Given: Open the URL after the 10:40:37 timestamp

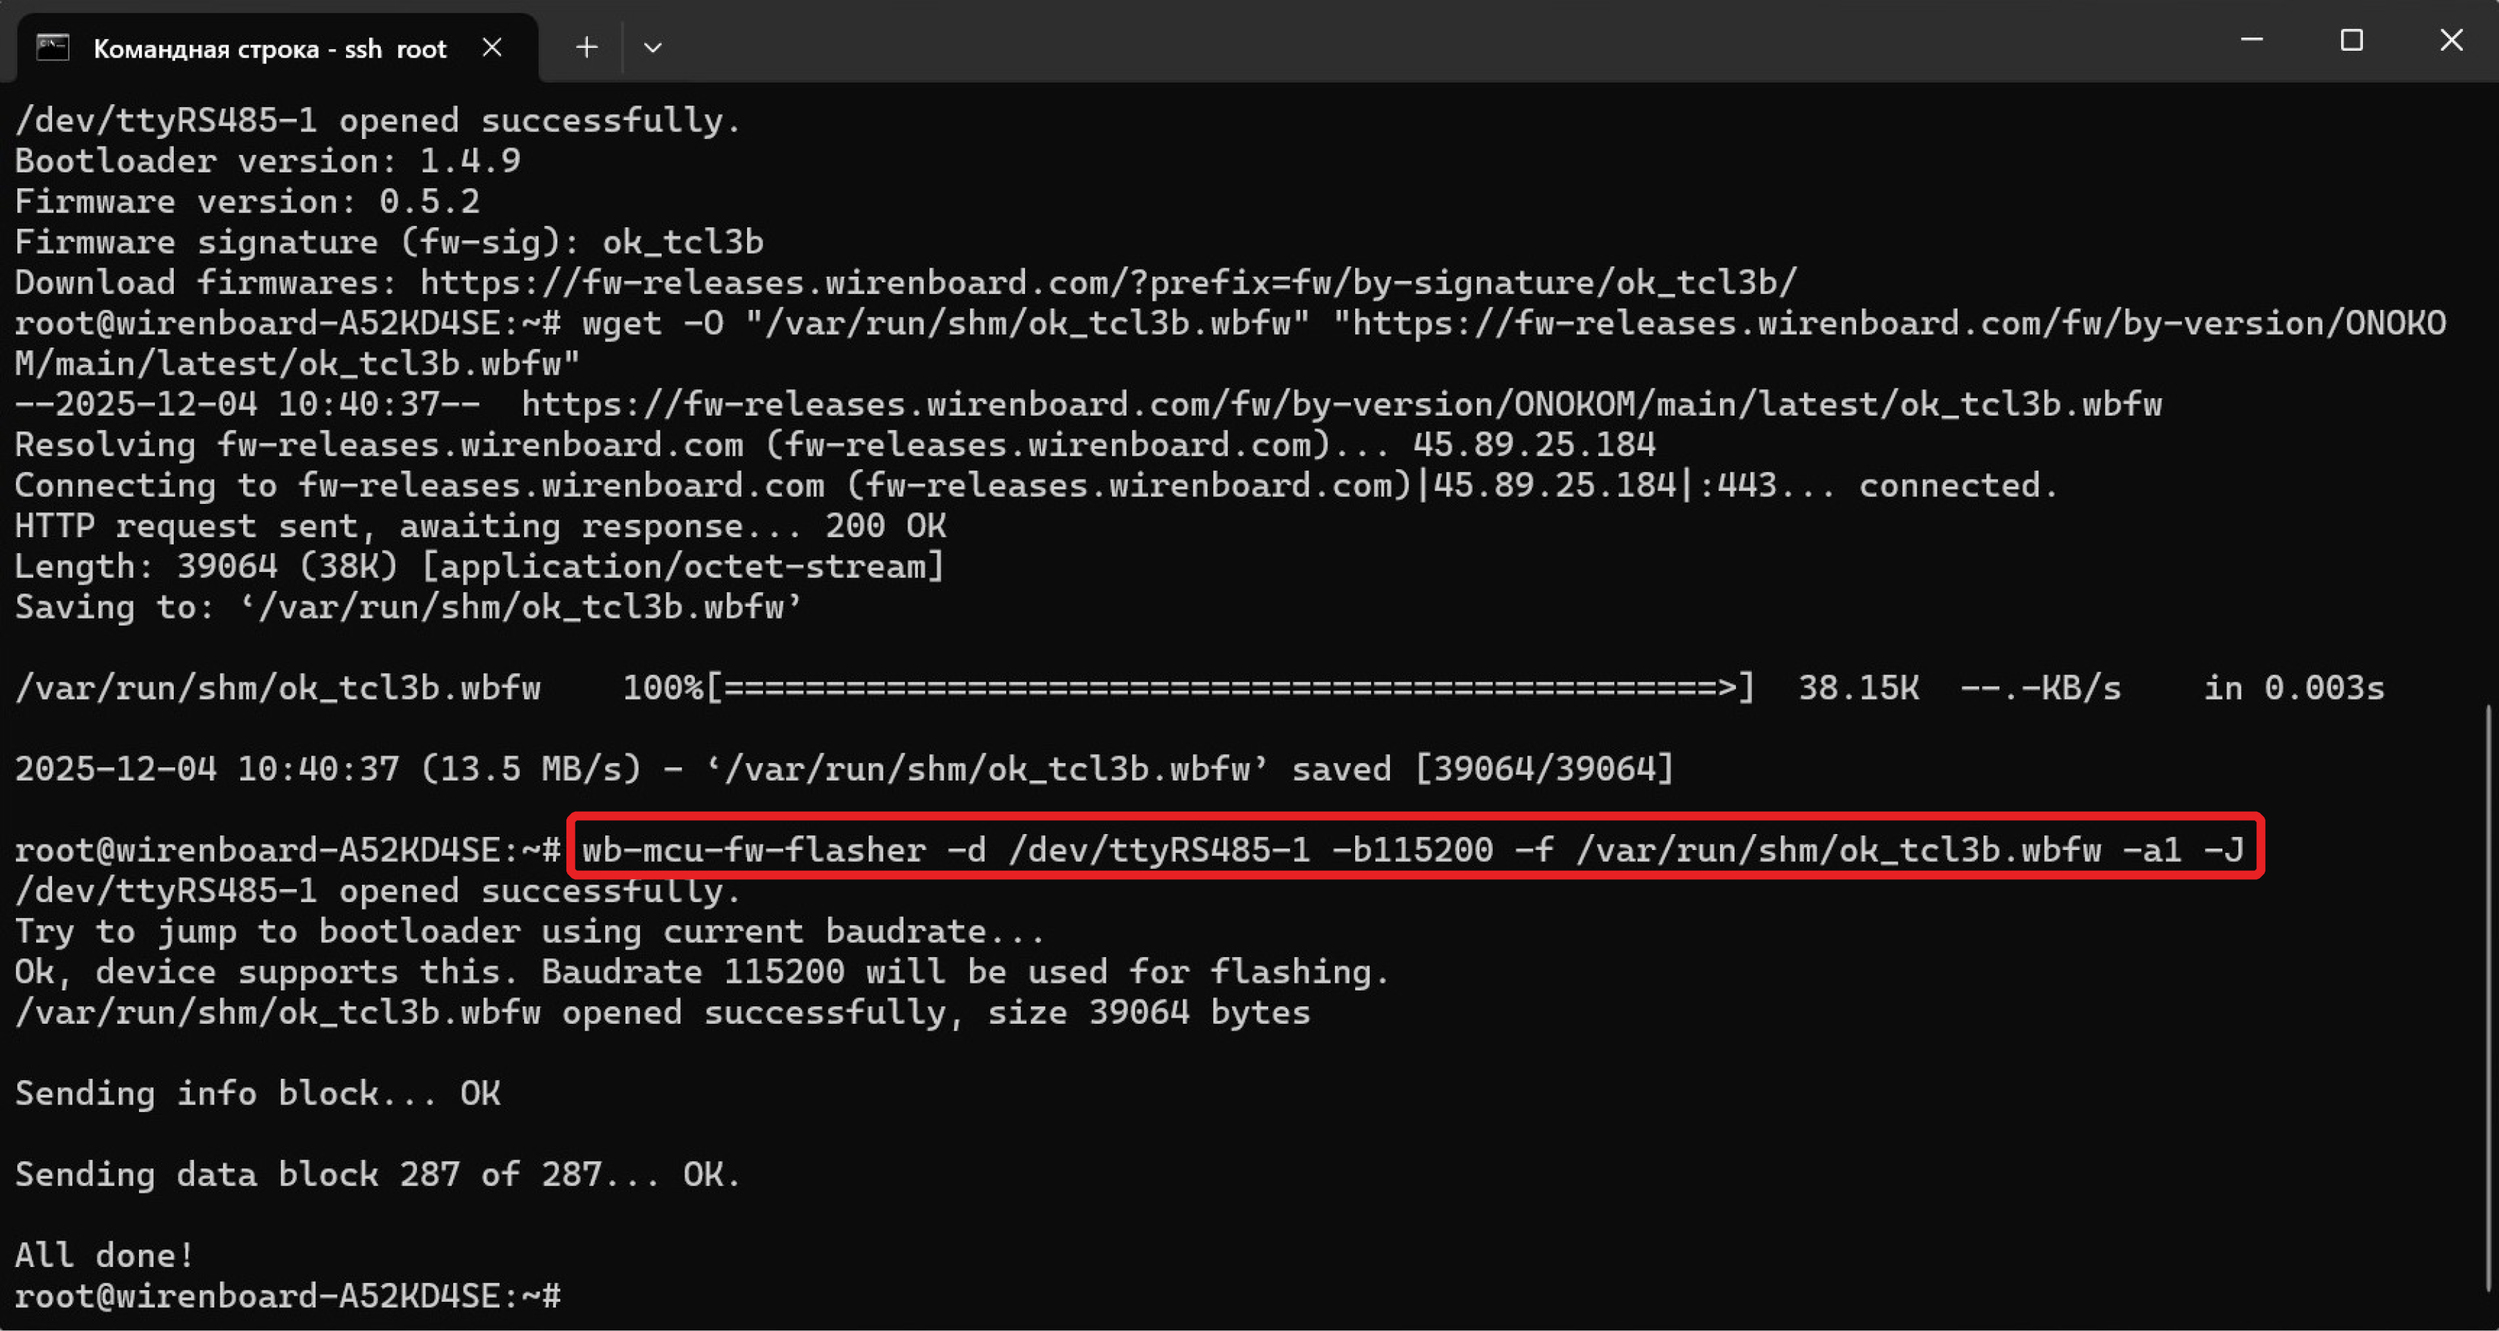Looking at the screenshot, I should [x=1340, y=405].
